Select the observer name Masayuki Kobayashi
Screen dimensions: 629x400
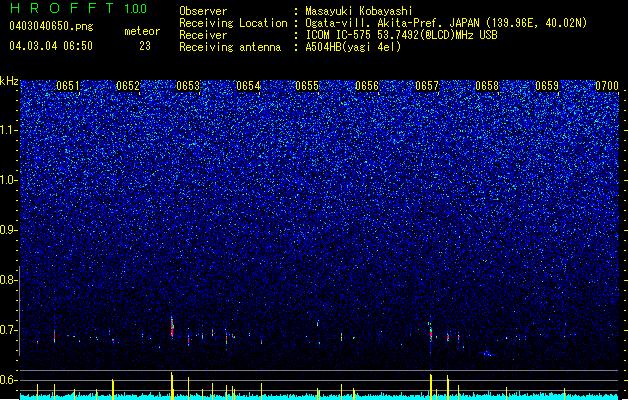[359, 11]
